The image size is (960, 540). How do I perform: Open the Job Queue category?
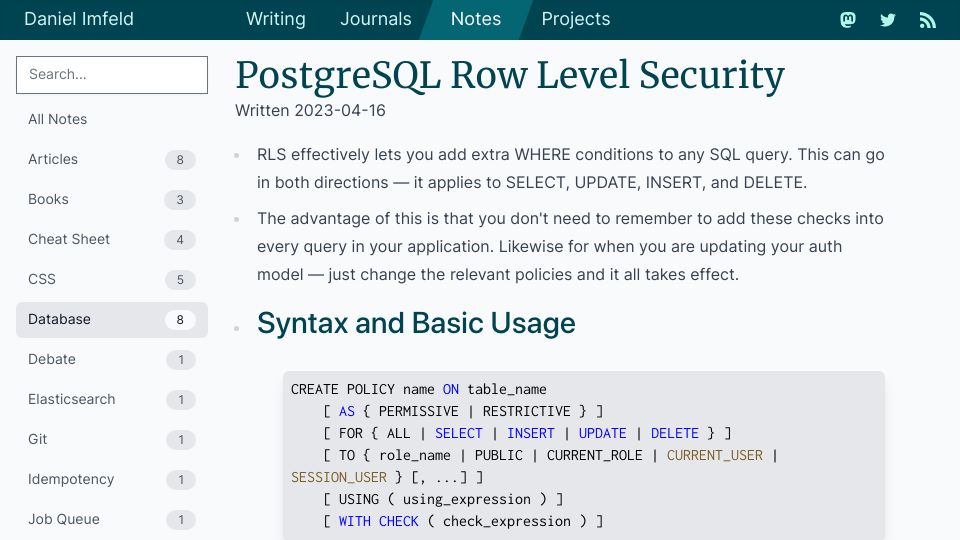112,519
